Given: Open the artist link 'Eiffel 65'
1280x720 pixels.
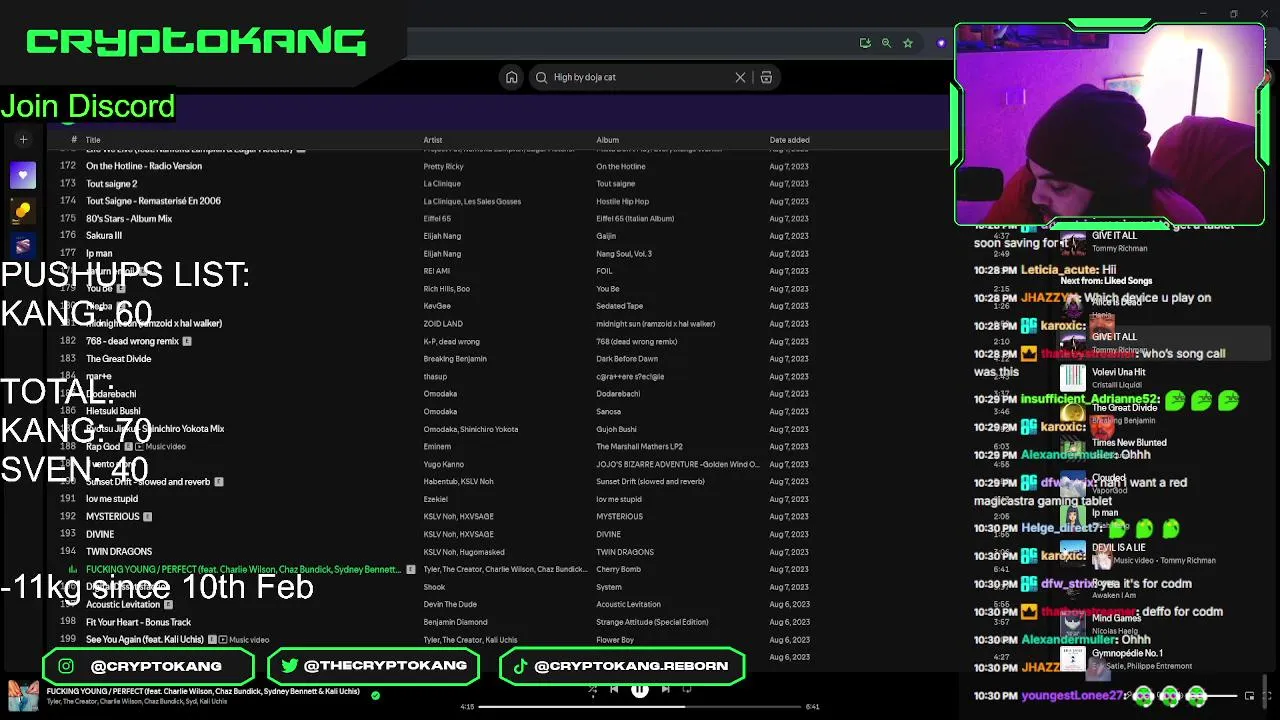Looking at the screenshot, I should (437, 218).
